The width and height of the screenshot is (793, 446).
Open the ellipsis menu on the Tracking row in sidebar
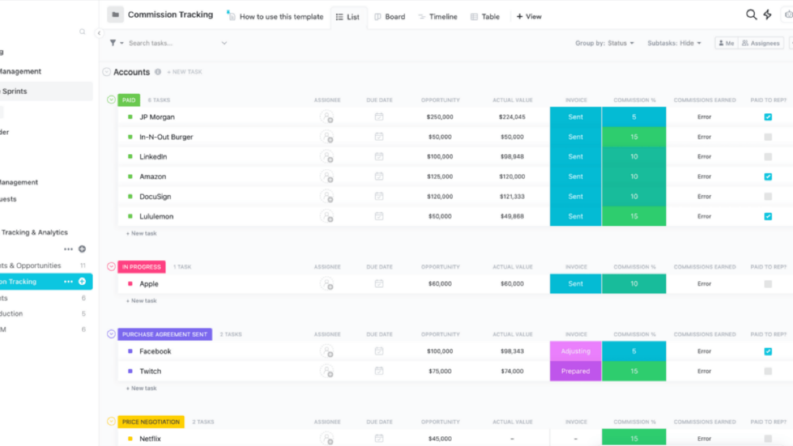click(x=68, y=281)
